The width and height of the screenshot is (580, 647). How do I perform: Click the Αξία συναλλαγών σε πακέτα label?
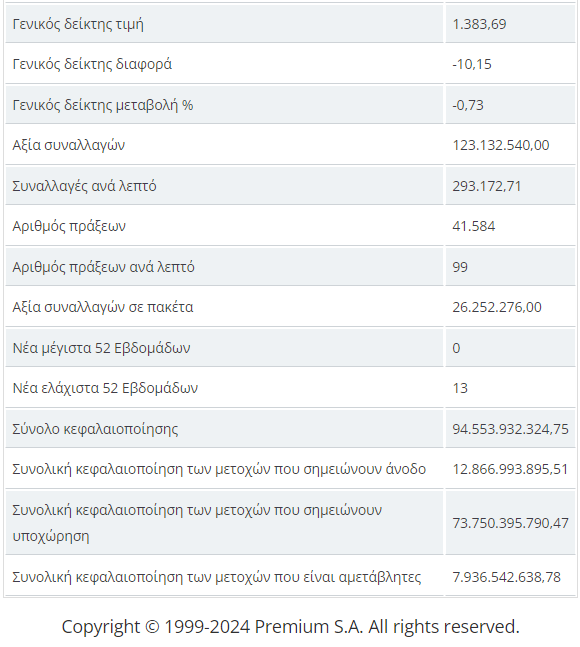pos(103,307)
